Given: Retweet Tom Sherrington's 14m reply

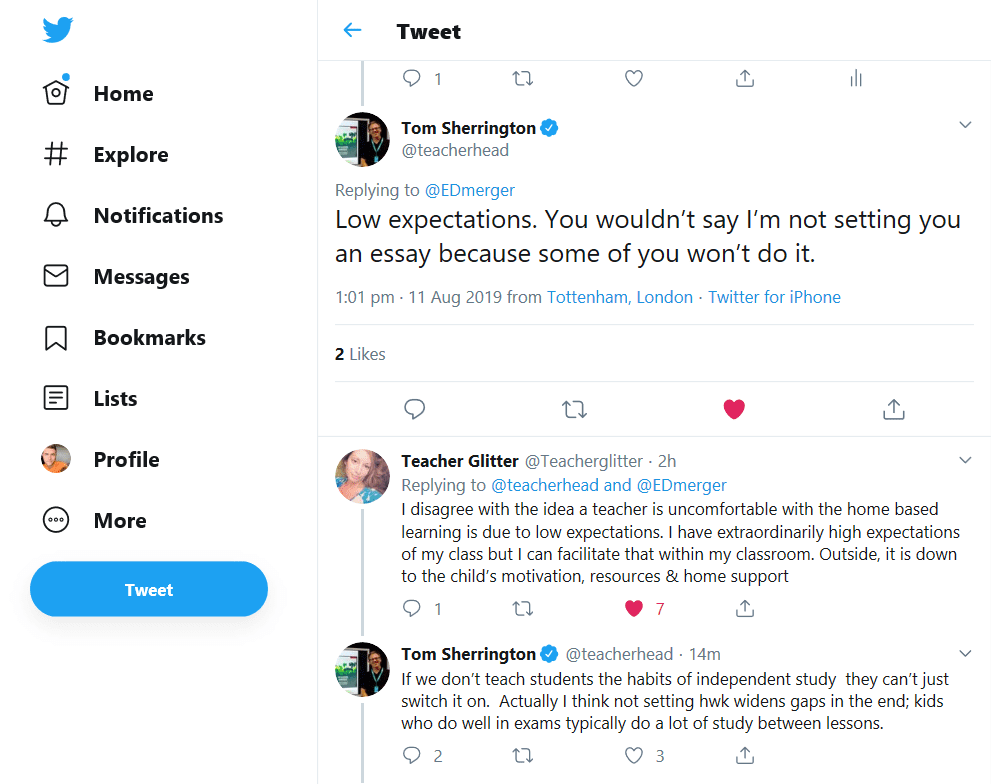Looking at the screenshot, I should click(522, 755).
